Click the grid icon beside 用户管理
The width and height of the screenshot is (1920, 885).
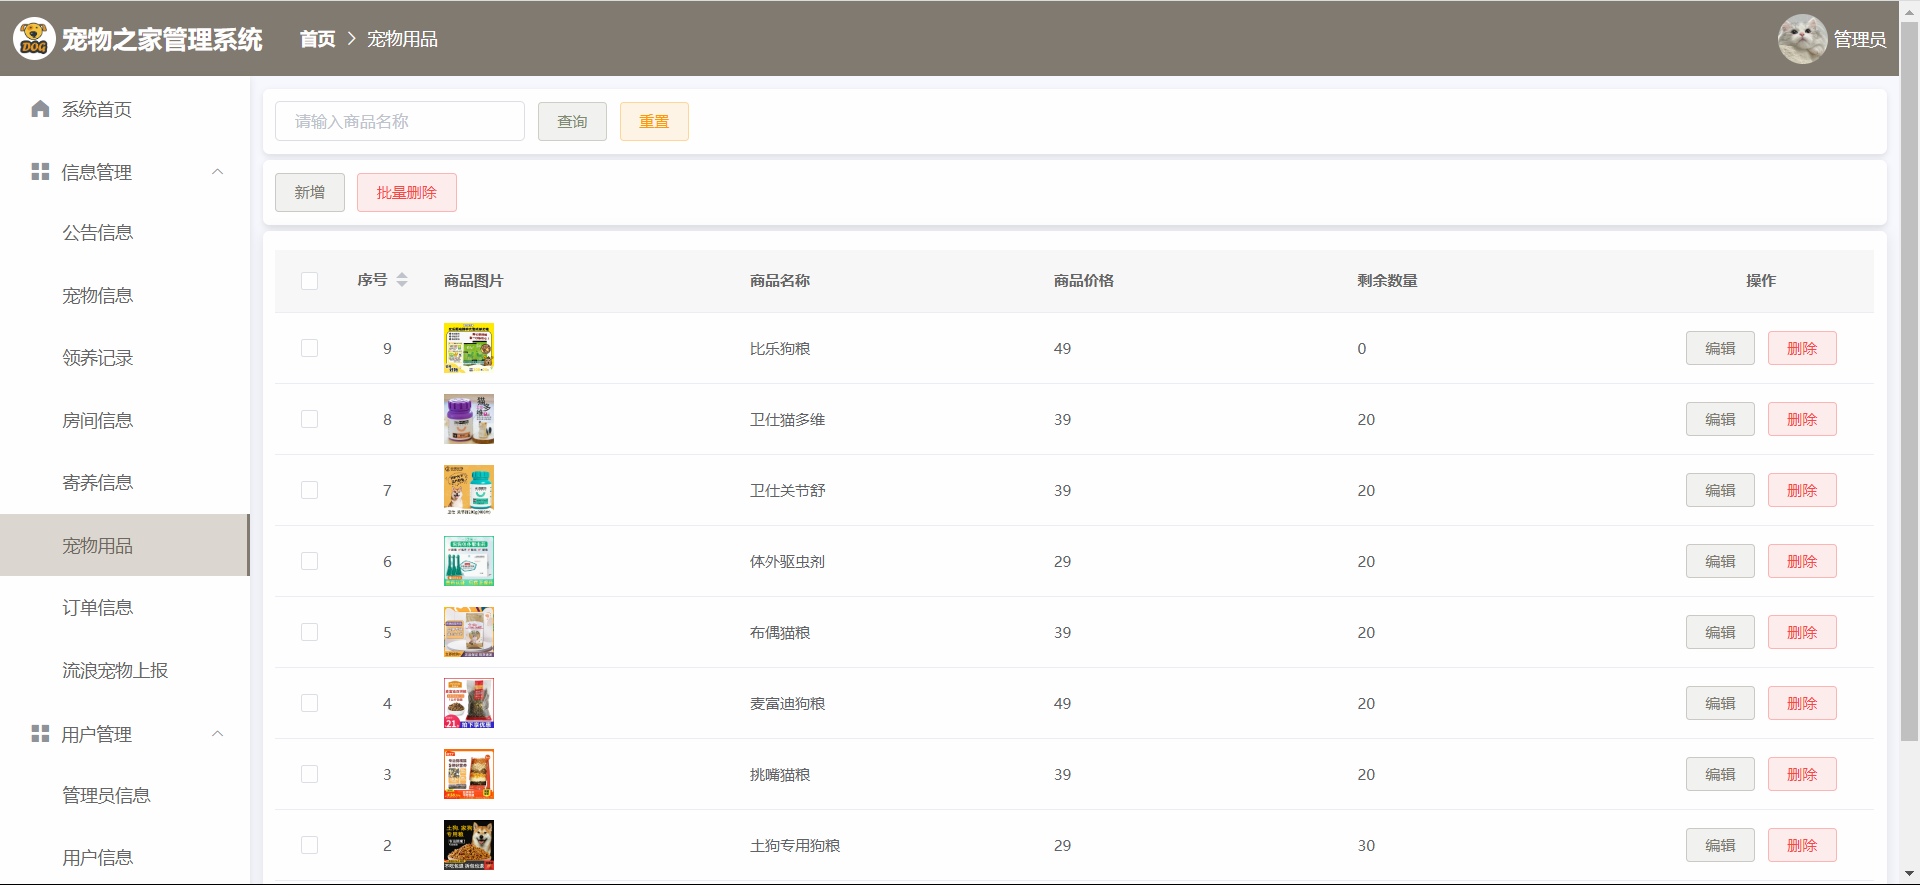40,734
